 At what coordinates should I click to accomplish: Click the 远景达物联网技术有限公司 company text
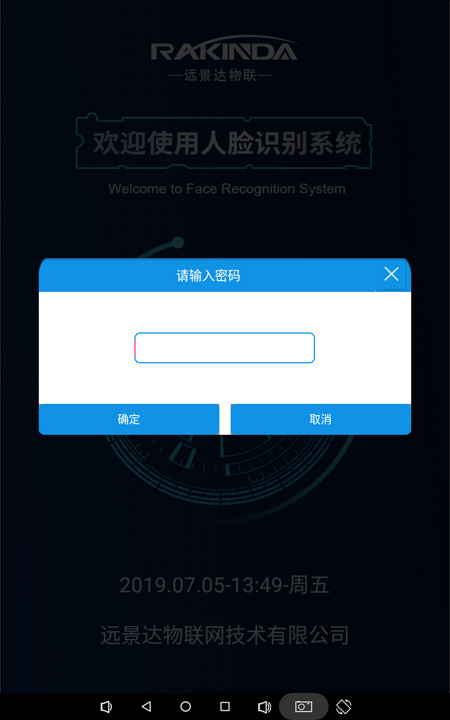click(x=225, y=635)
